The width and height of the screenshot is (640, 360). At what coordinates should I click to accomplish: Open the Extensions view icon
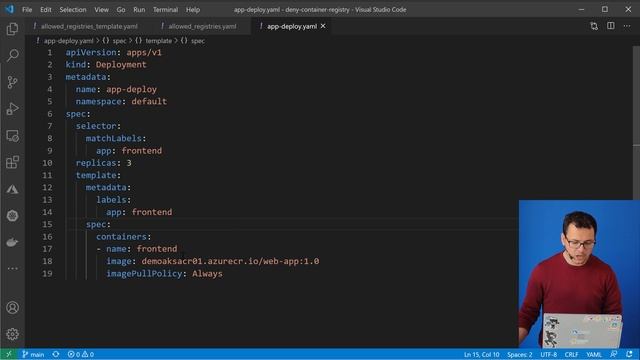tap(12, 162)
